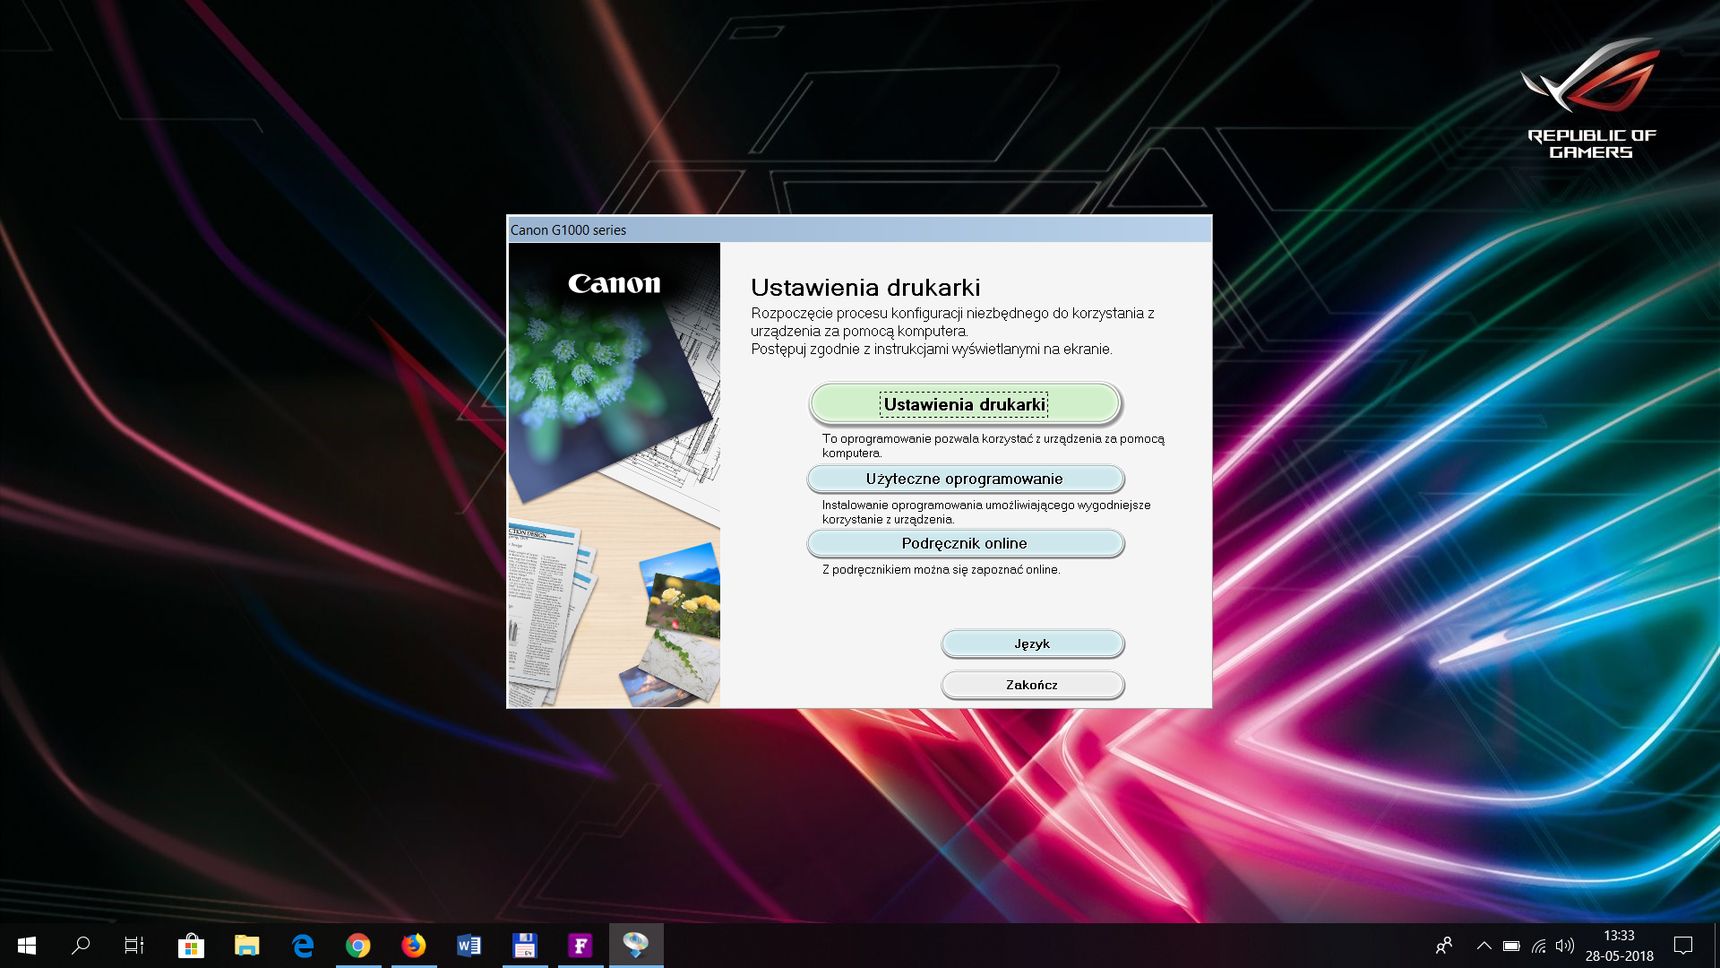The image size is (1720, 968).
Task: Select the Canon installer taskbar icon
Action: click(636, 945)
